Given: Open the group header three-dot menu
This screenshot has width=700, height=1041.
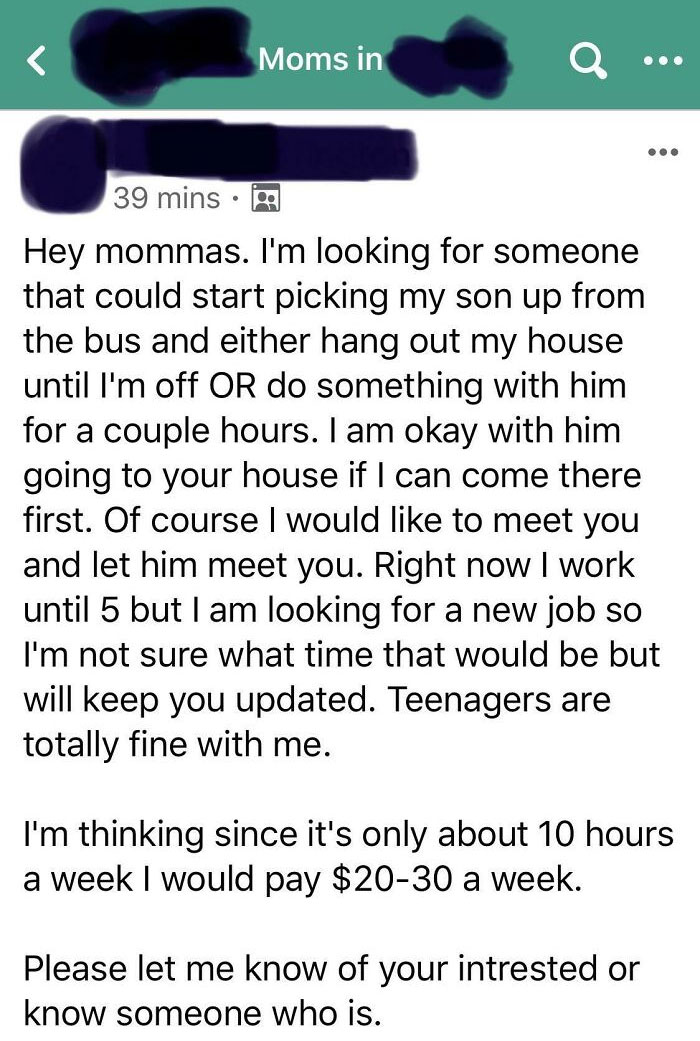Looking at the screenshot, I should click(x=663, y=61).
